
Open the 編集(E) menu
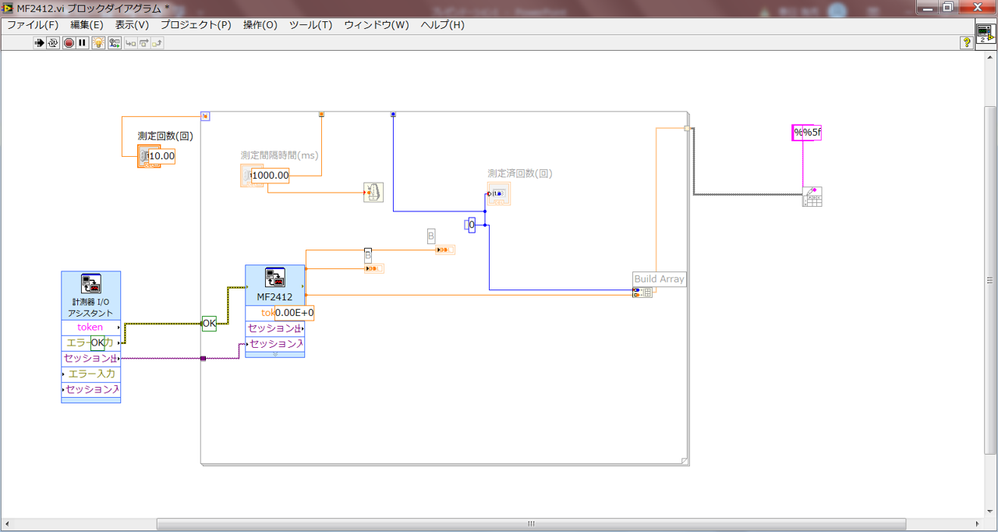click(87, 25)
